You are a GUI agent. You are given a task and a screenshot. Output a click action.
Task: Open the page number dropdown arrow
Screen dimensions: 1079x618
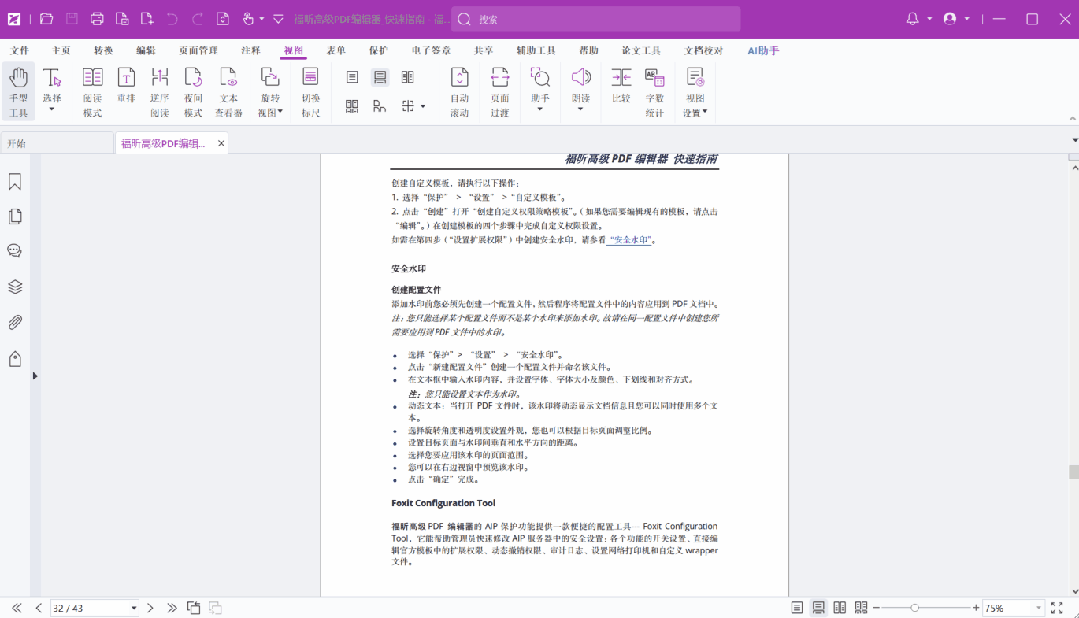coord(133,608)
